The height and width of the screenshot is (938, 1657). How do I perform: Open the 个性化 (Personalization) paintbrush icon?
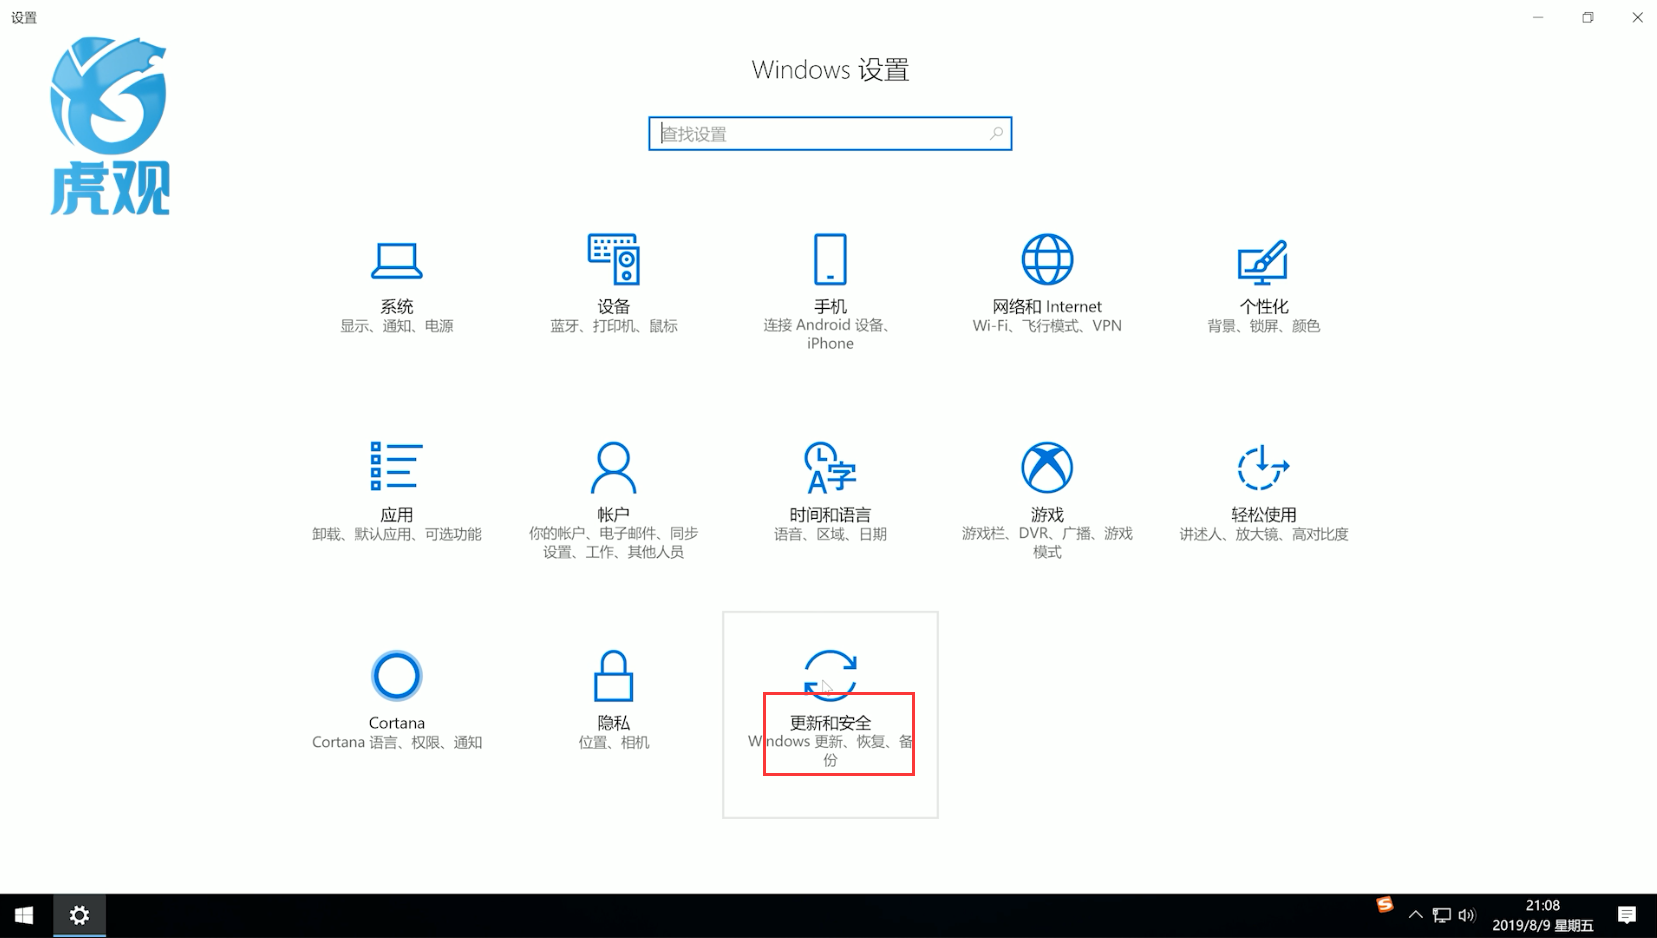[1263, 262]
